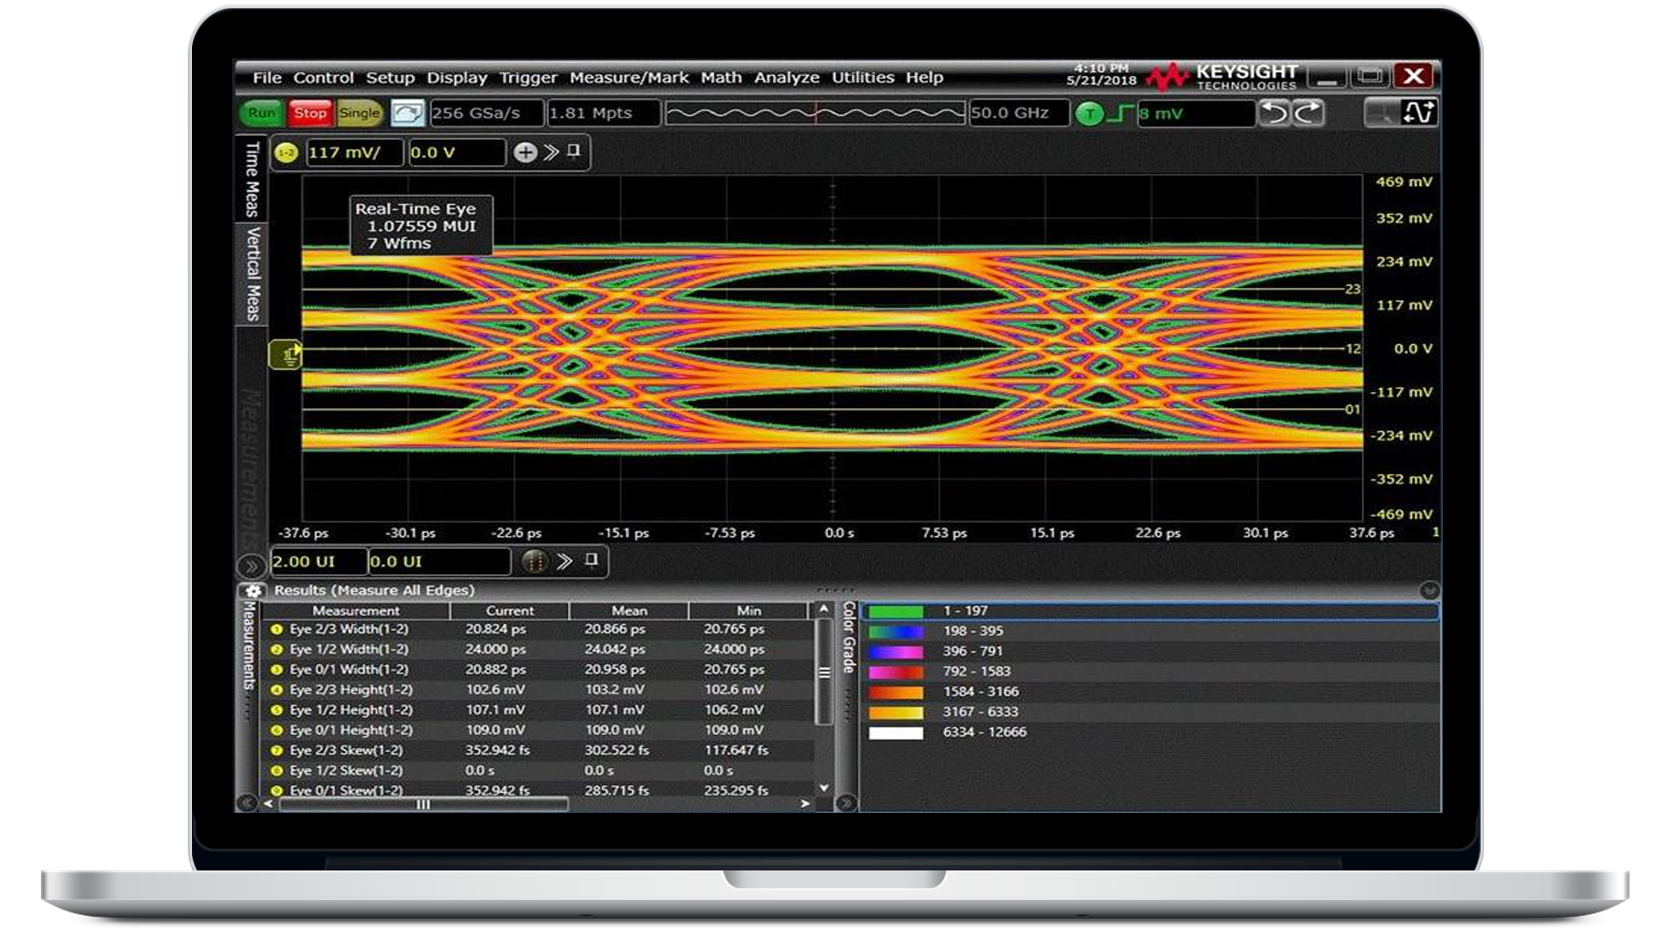Image resolution: width=1679 pixels, height=945 pixels.
Task: Open the Results settings gear icon
Action: point(253,590)
